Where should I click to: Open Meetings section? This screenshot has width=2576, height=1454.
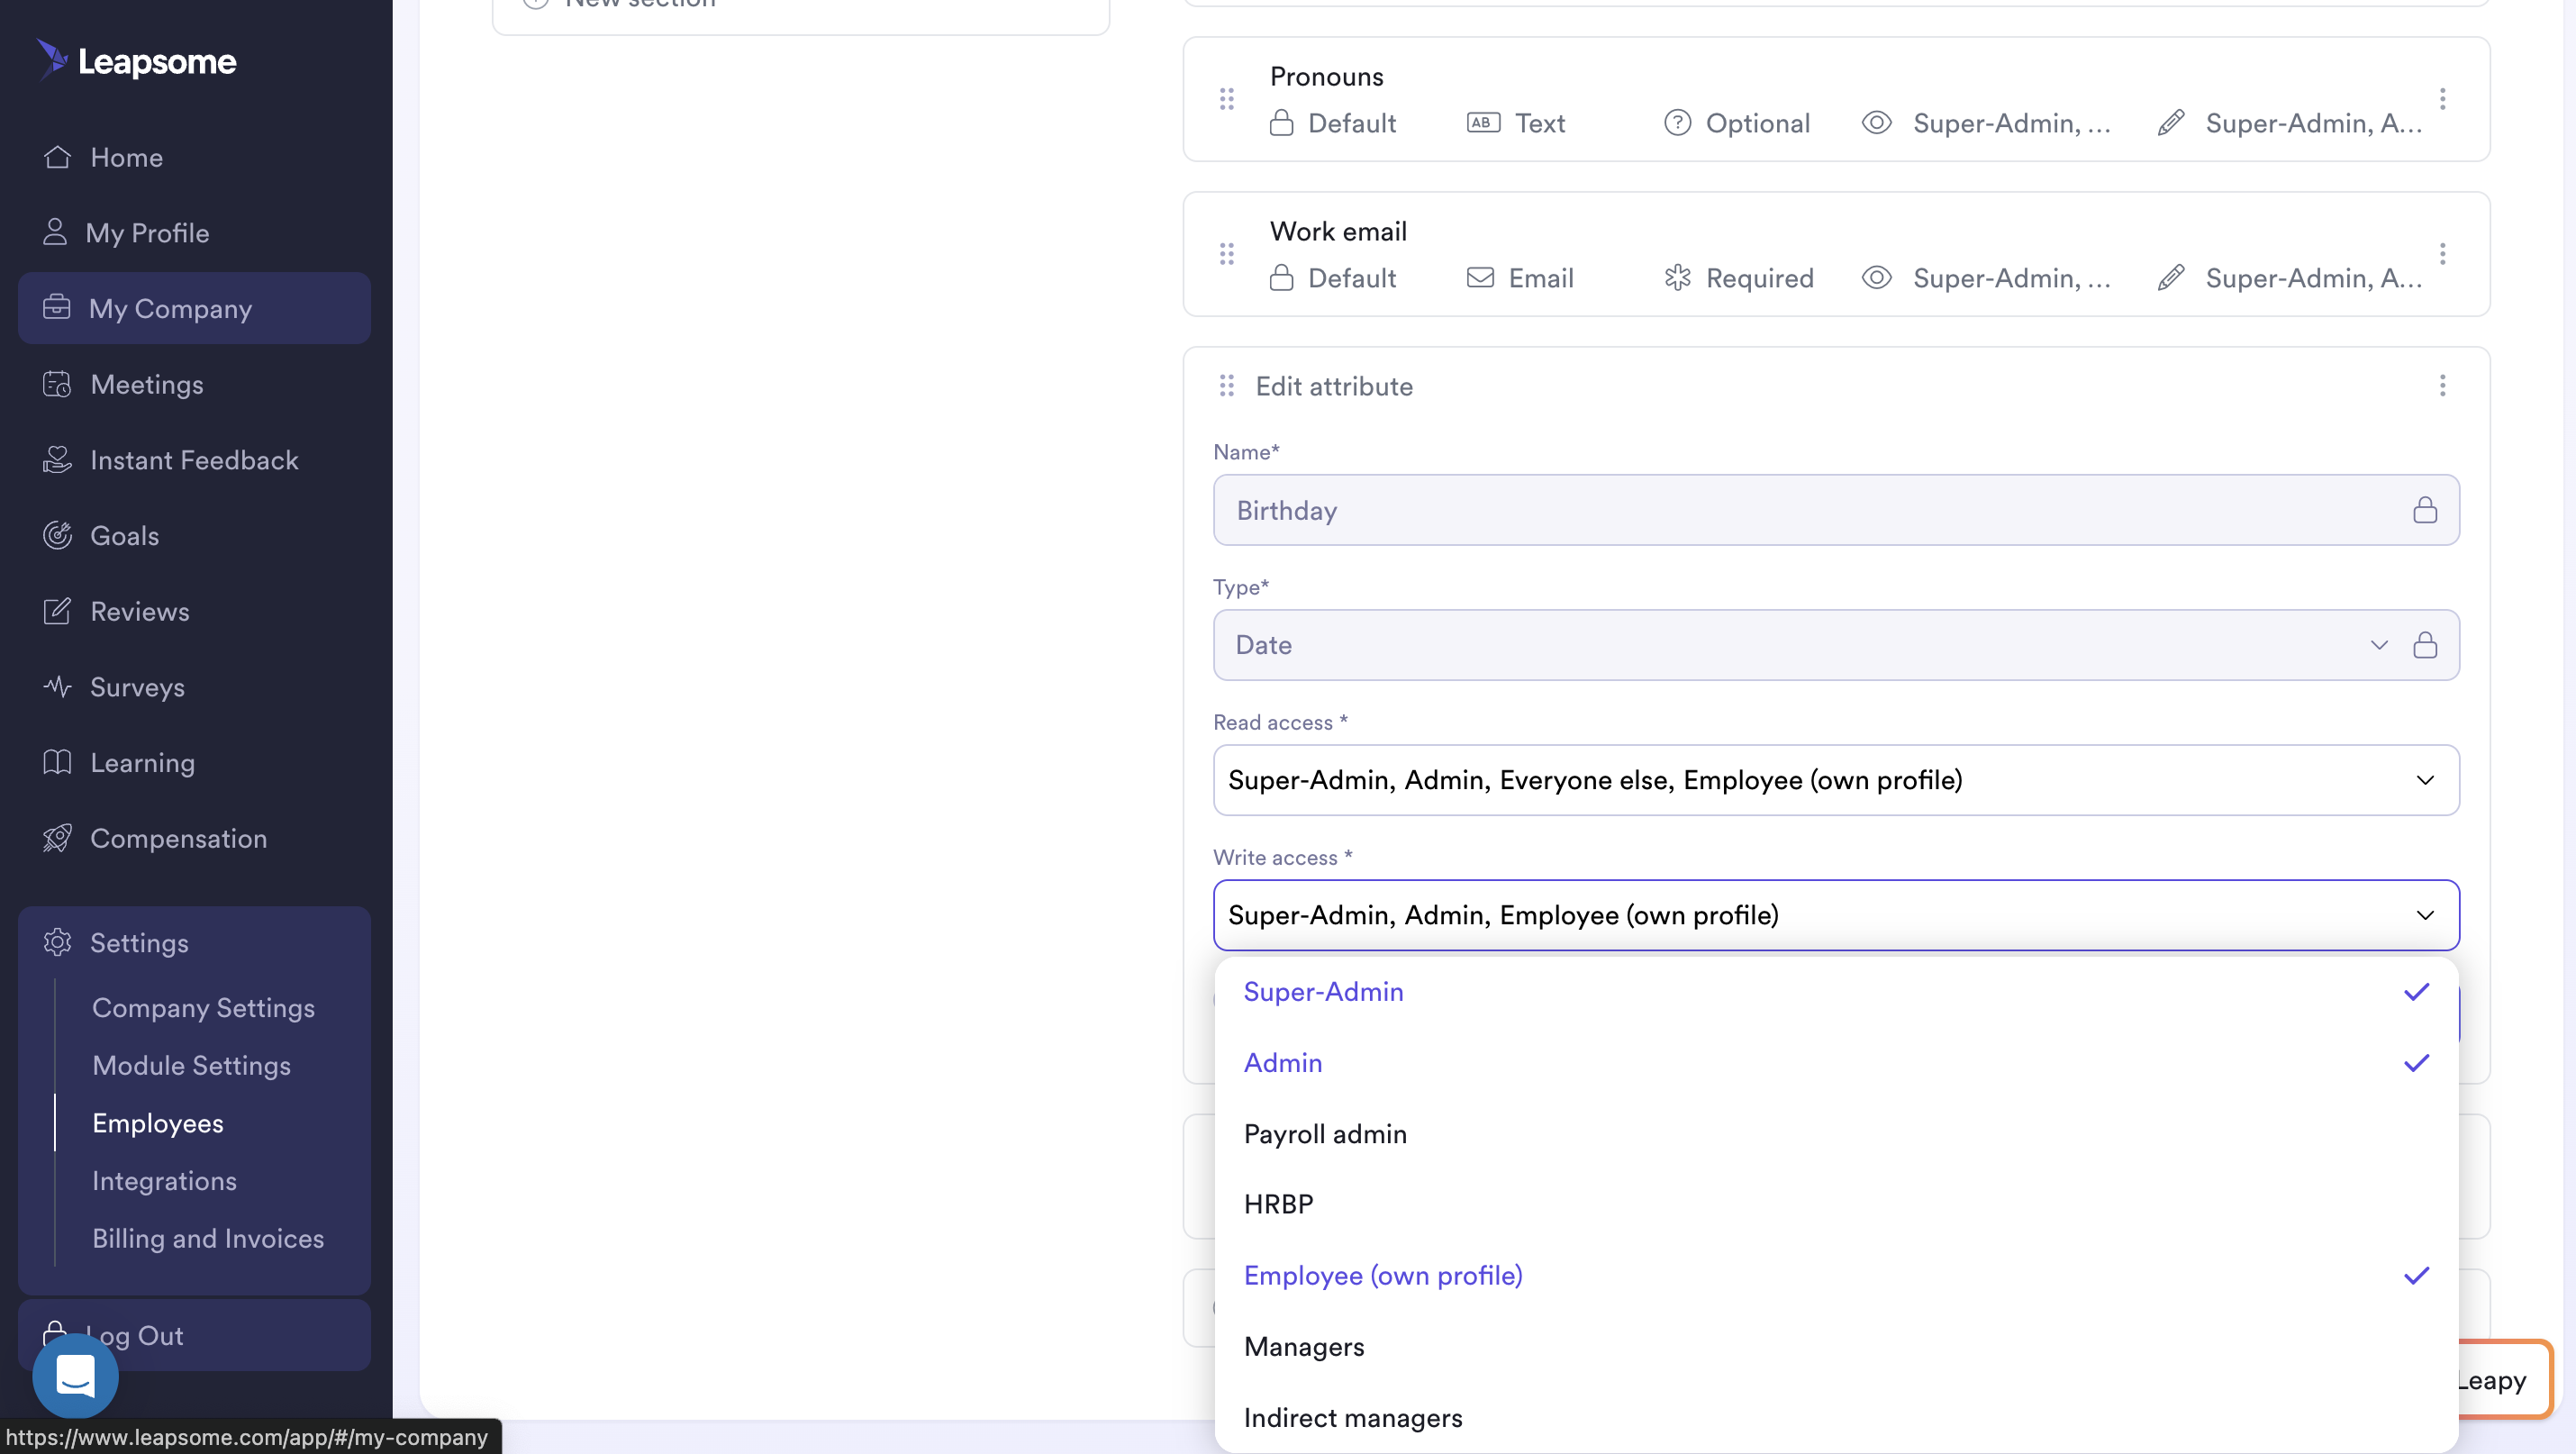147,384
